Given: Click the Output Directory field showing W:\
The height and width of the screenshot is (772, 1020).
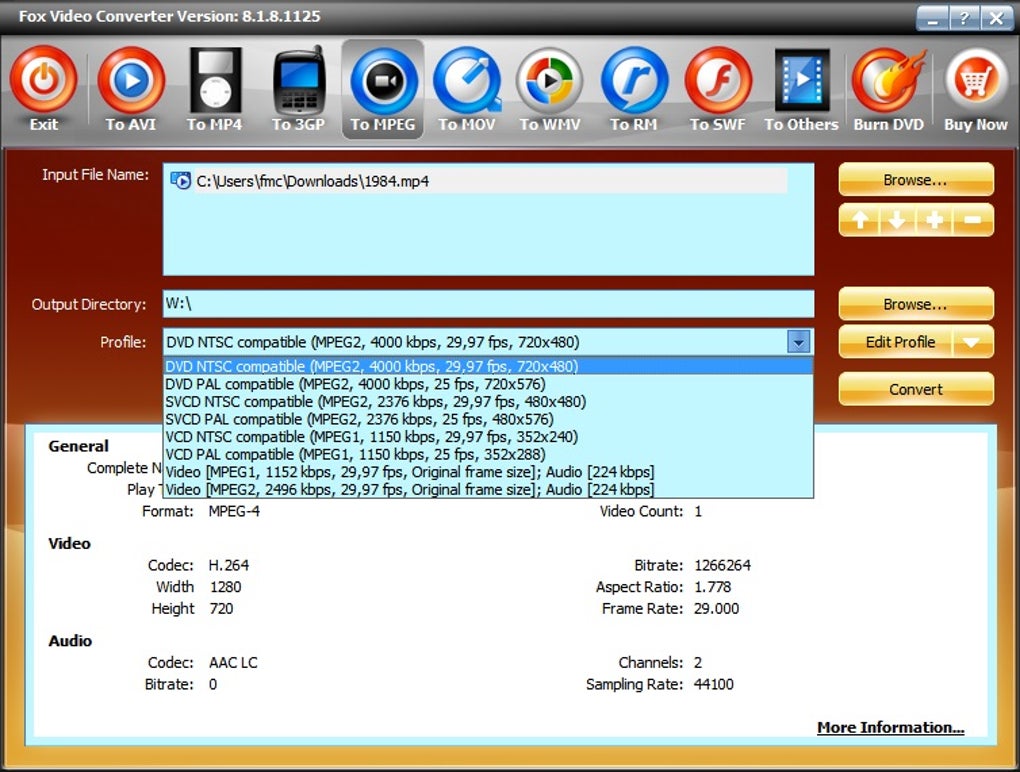Looking at the screenshot, I should click(488, 304).
